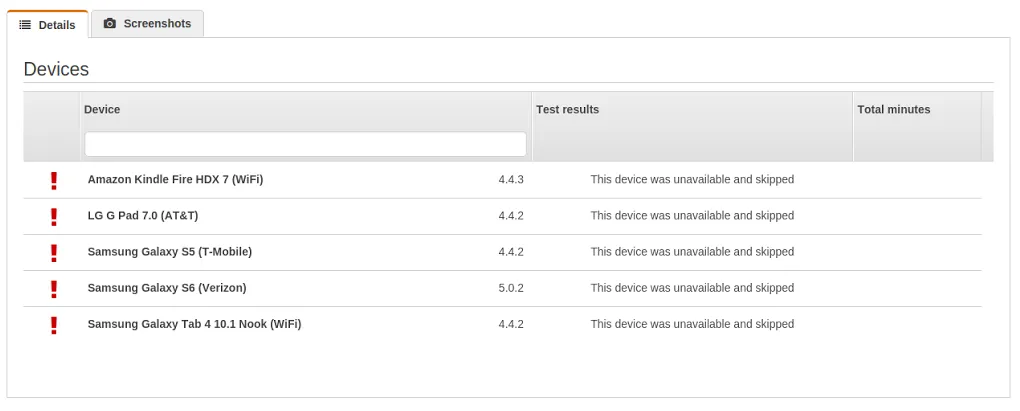Click the Details tab list icon
This screenshot has width=1020, height=411.
pos(25,25)
